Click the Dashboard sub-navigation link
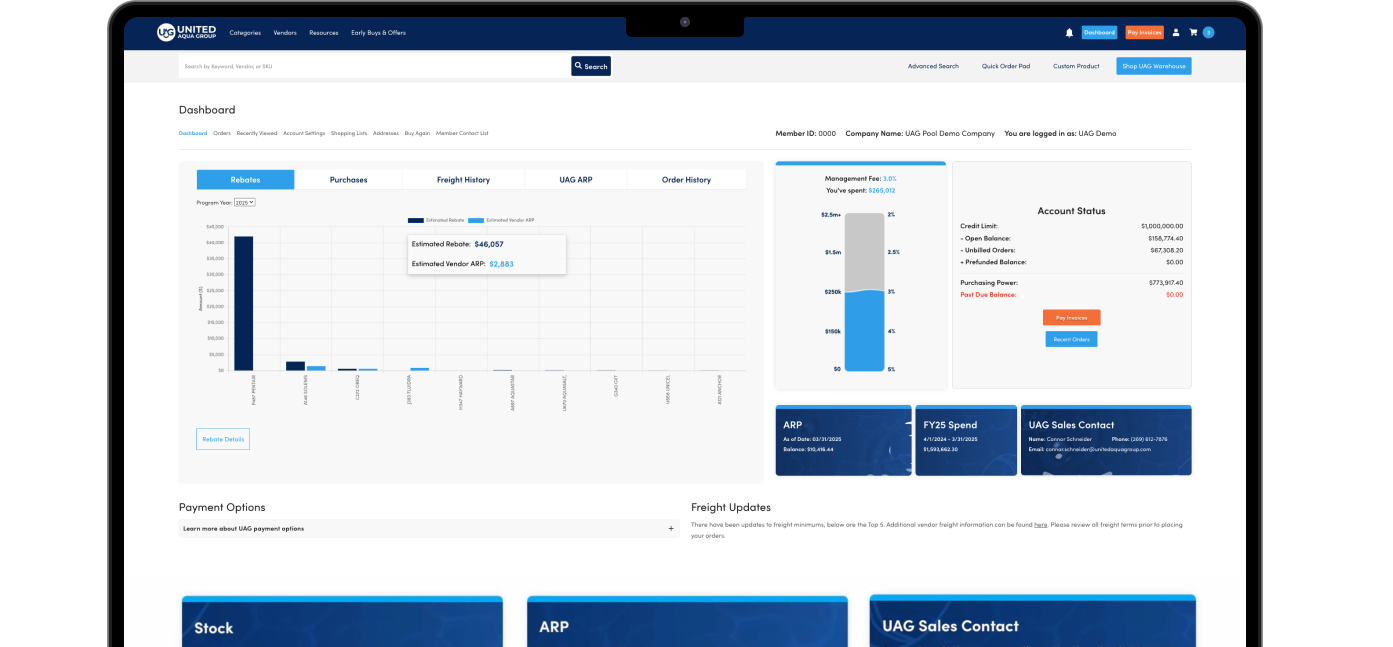 click(x=193, y=133)
